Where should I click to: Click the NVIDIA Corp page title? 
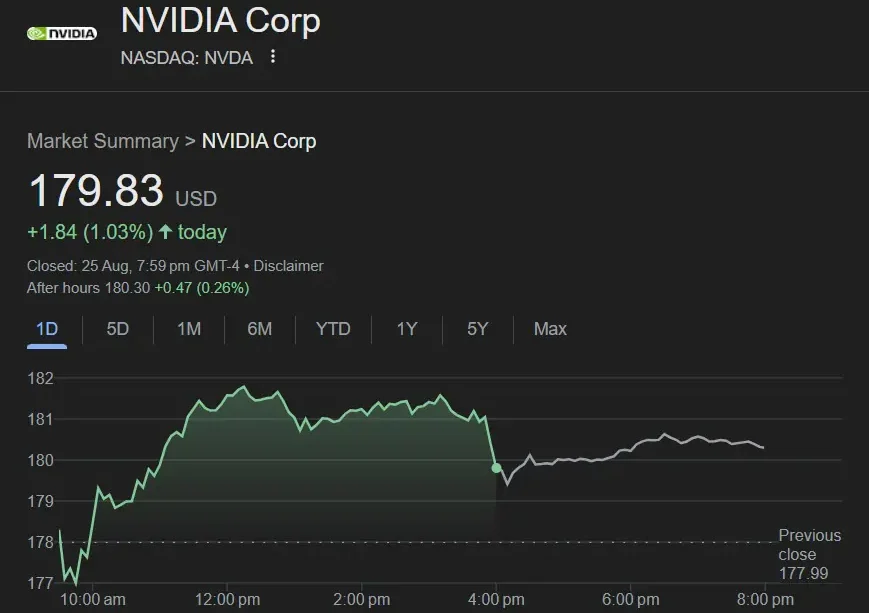pos(220,20)
